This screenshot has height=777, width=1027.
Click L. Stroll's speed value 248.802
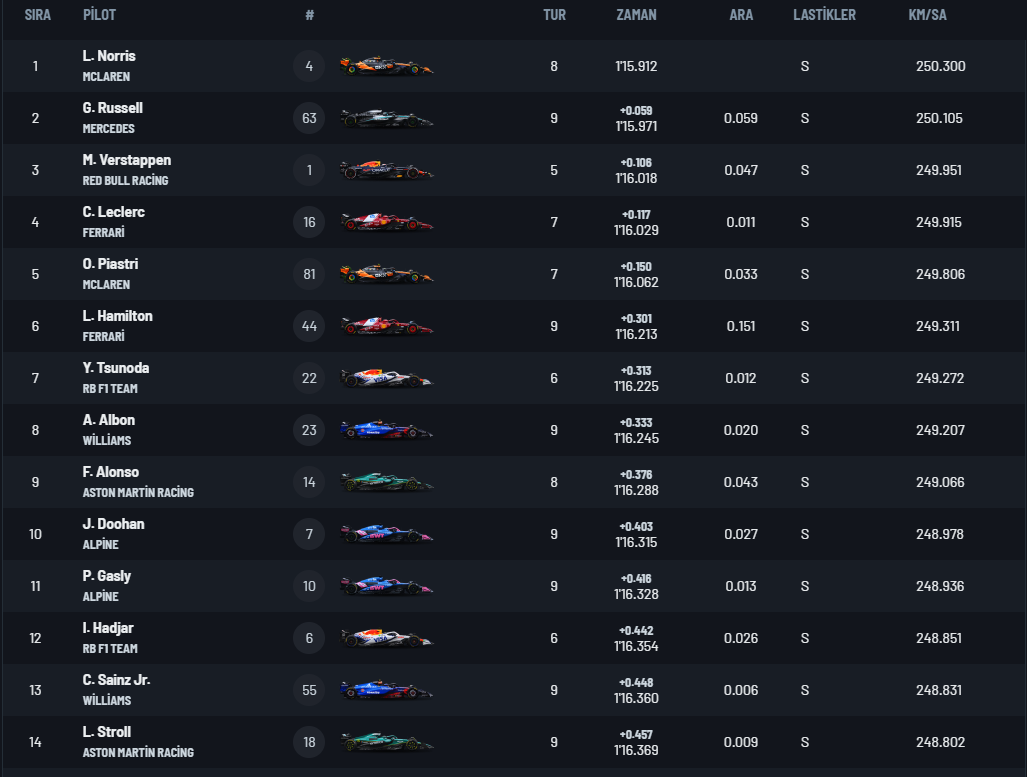939,742
